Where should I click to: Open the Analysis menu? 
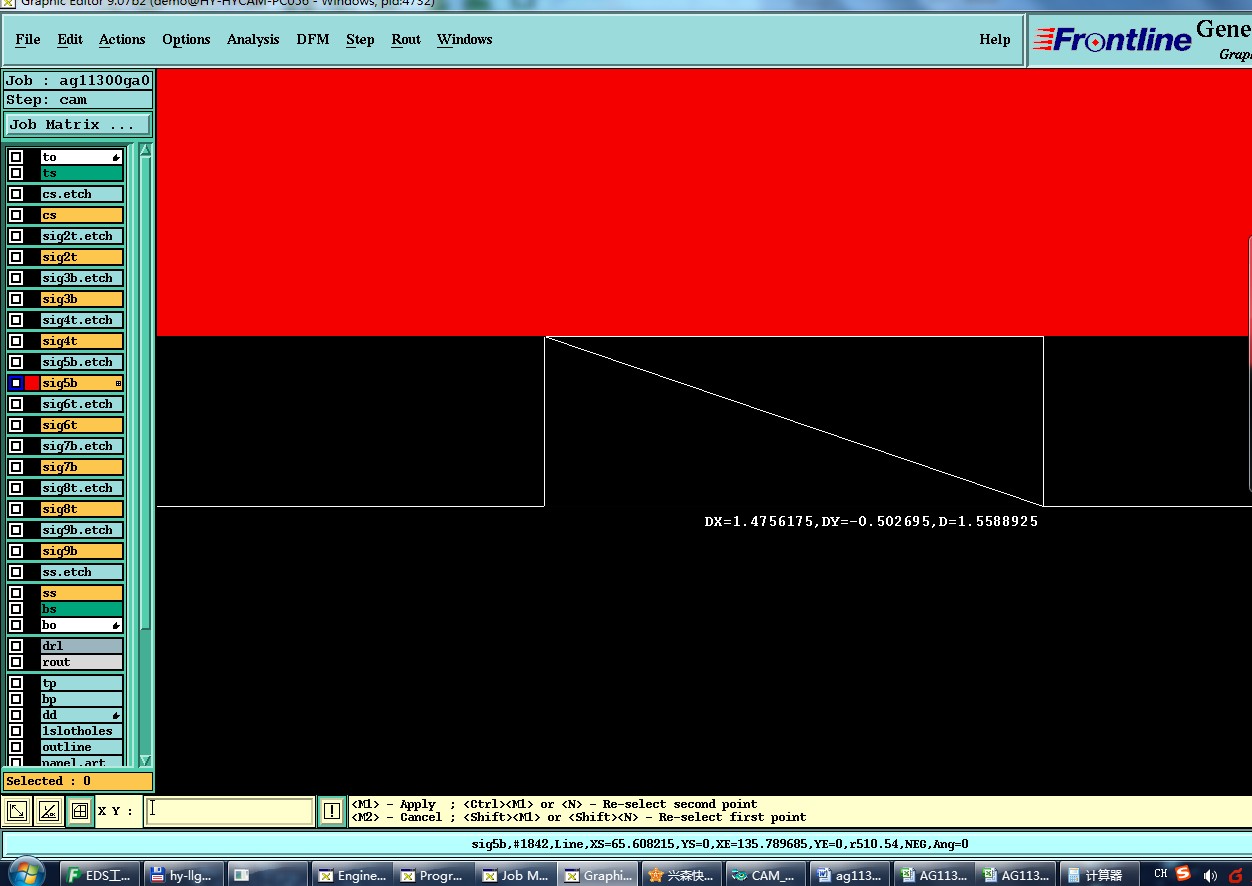[x=253, y=40]
